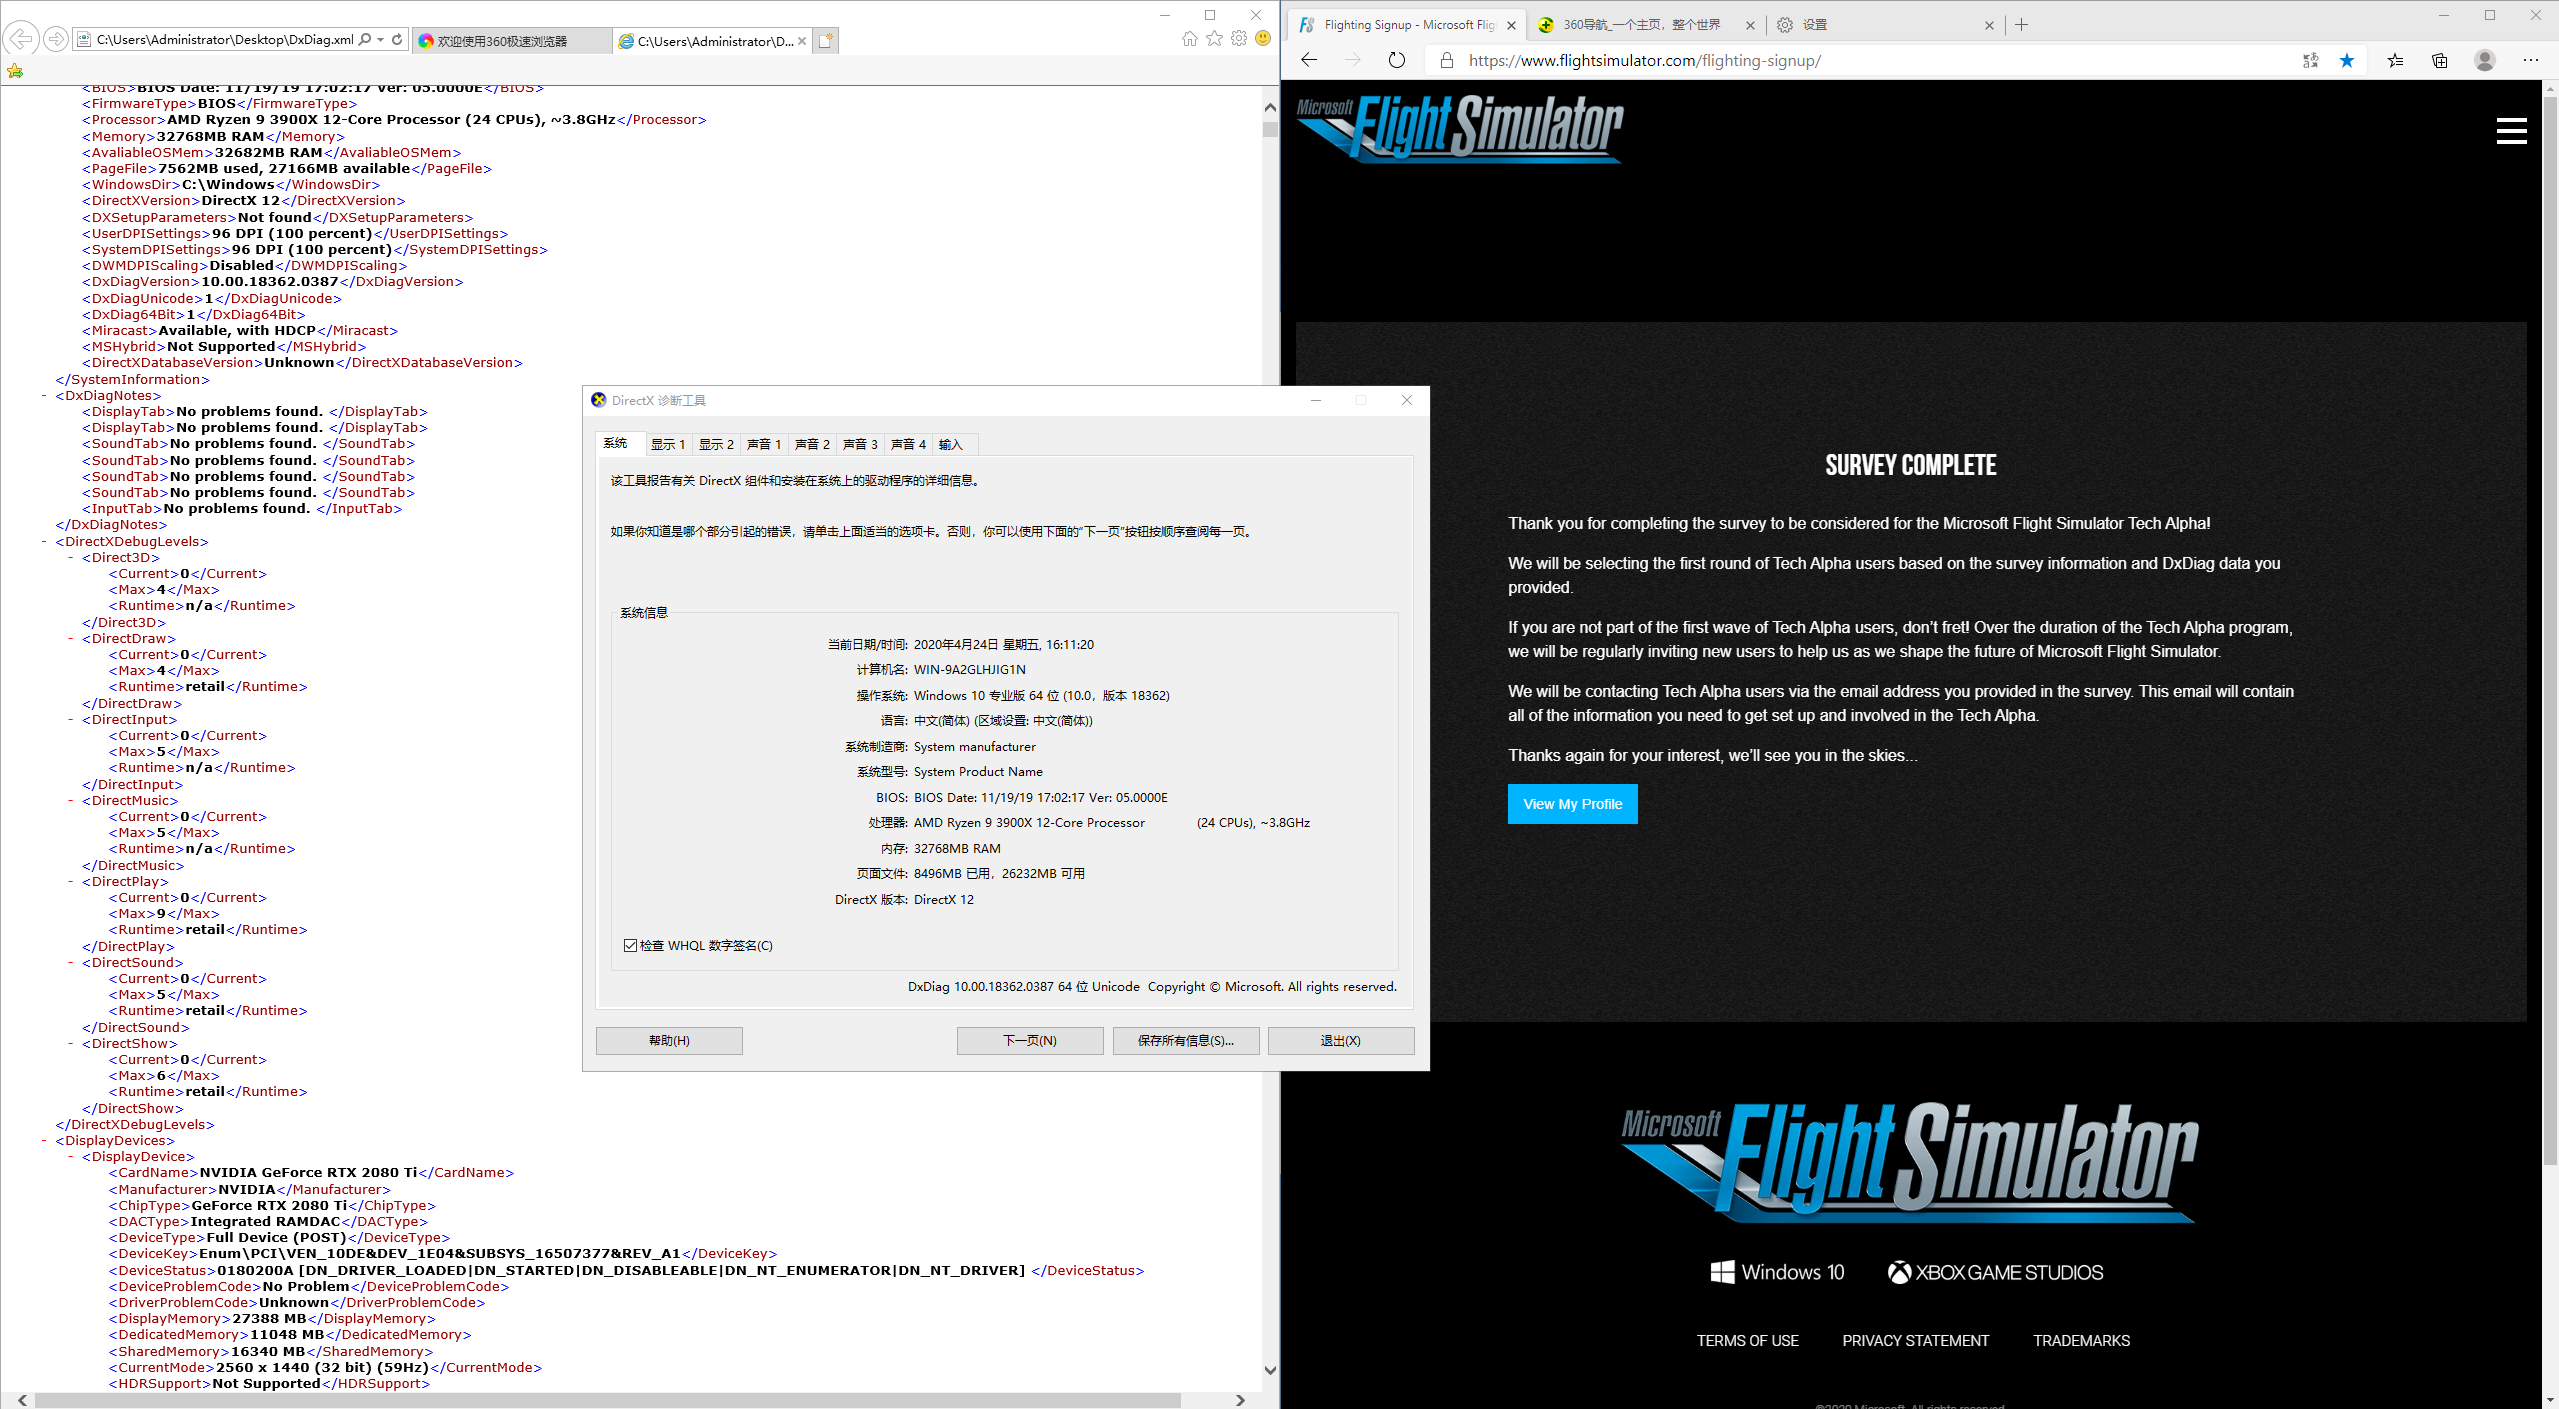Click Internet Explorer forward arrow
The width and height of the screenshot is (2559, 1409).
tap(56, 39)
